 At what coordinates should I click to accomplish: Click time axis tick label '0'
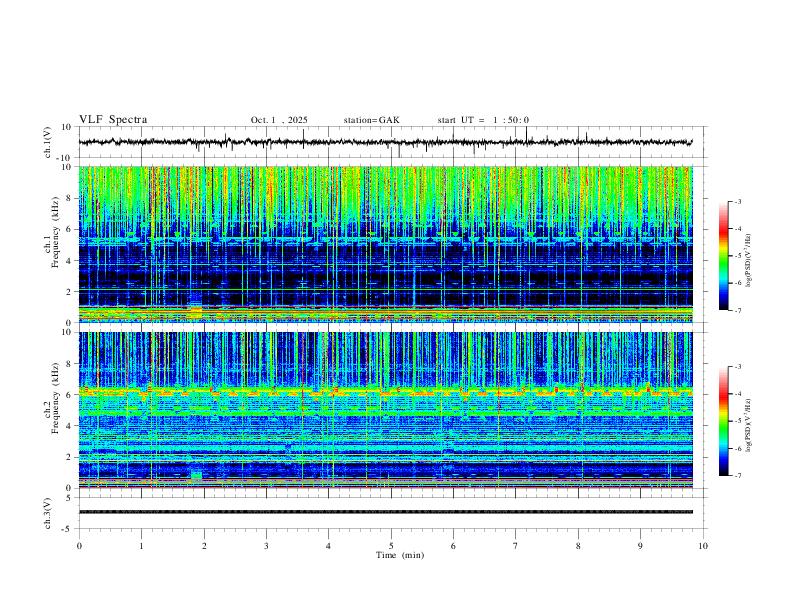point(79,546)
